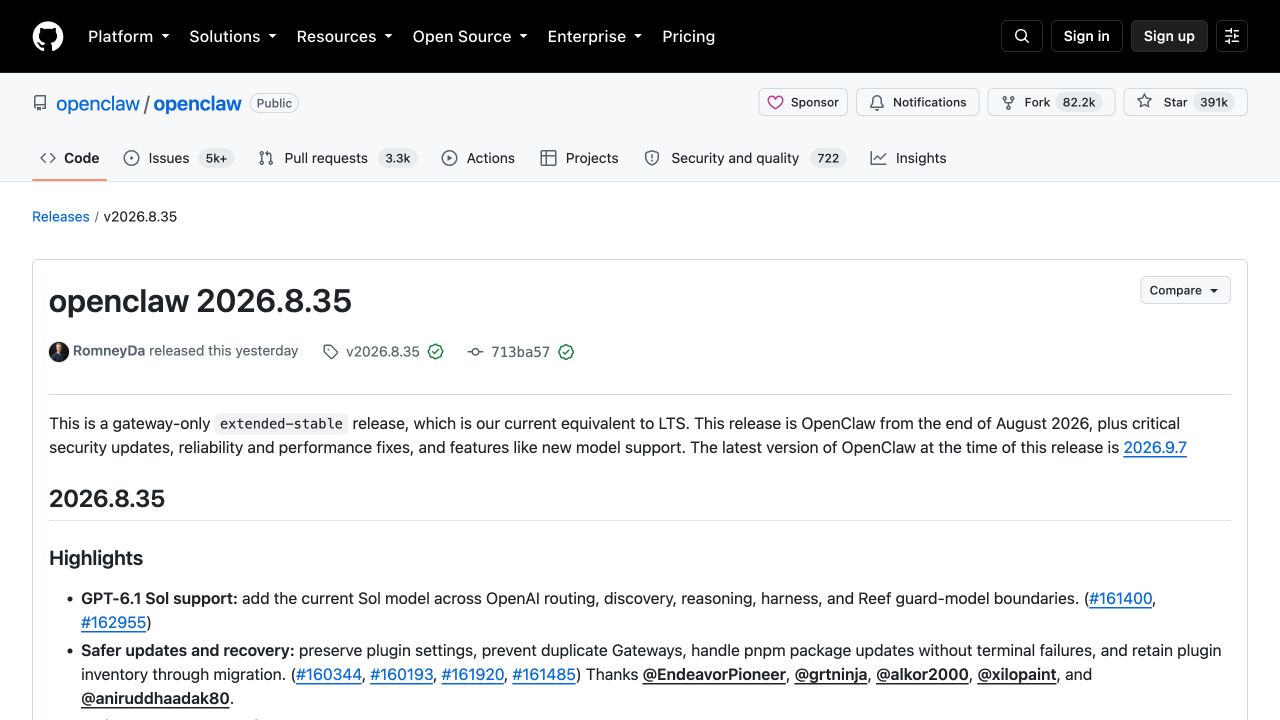Open the appearance settings icon button
The width and height of the screenshot is (1280, 720).
(1232, 36)
